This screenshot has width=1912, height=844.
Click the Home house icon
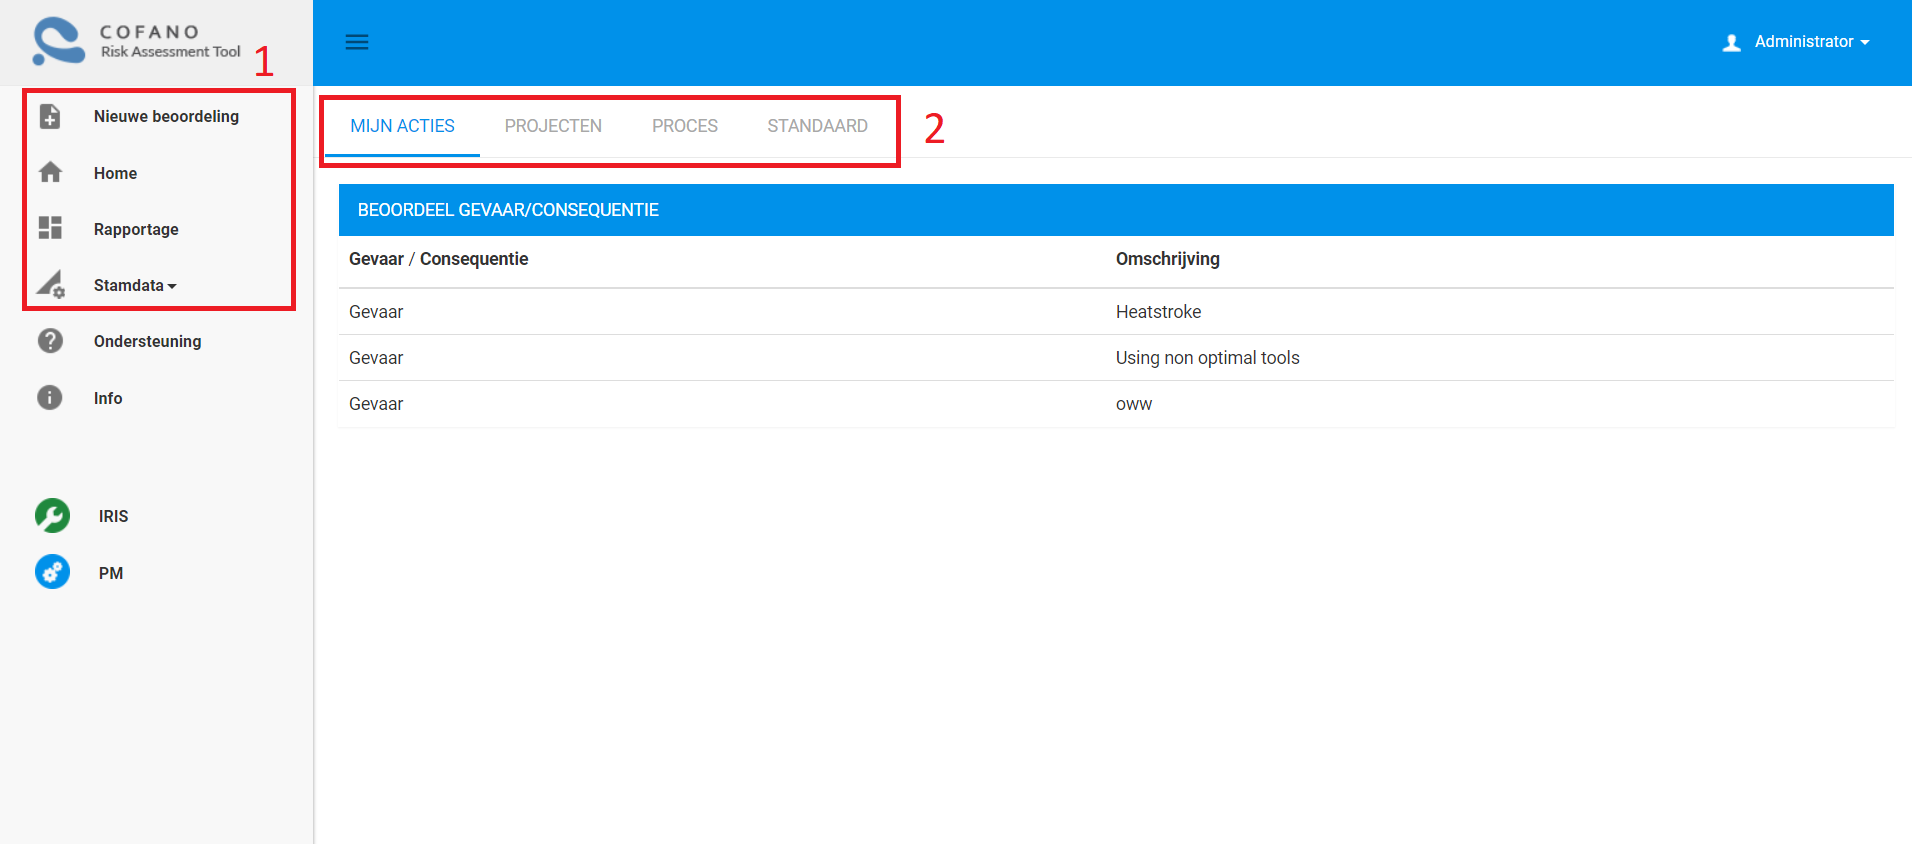tap(50, 173)
